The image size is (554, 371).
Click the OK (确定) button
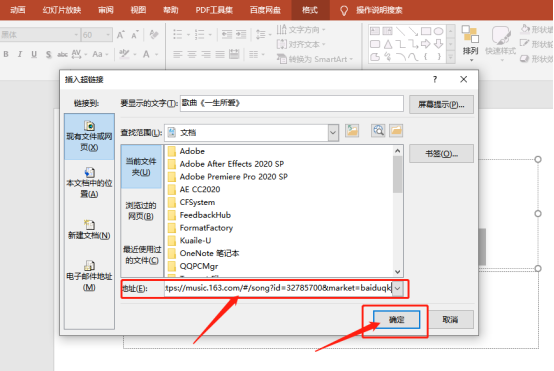click(396, 320)
